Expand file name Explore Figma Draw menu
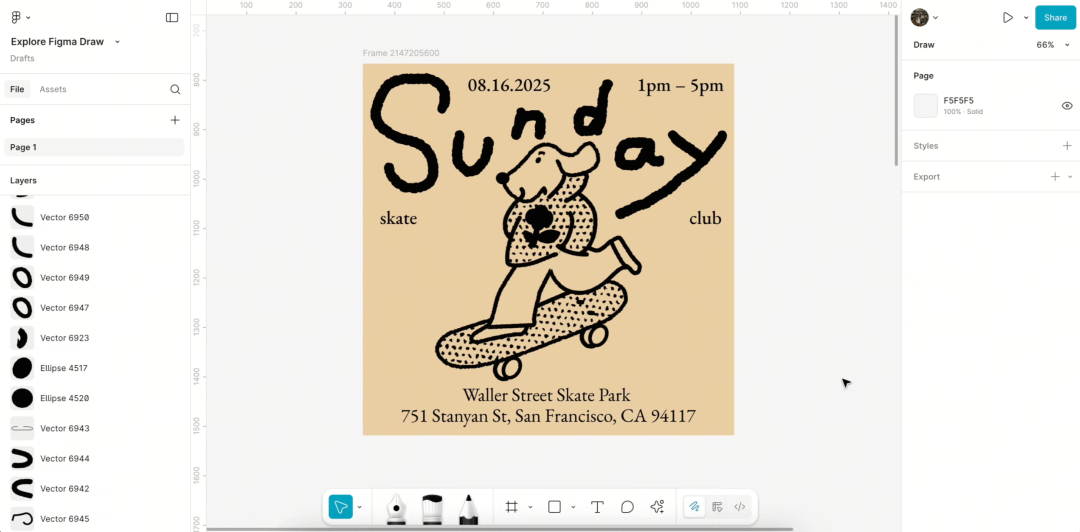The height and width of the screenshot is (532, 1080). (x=117, y=42)
